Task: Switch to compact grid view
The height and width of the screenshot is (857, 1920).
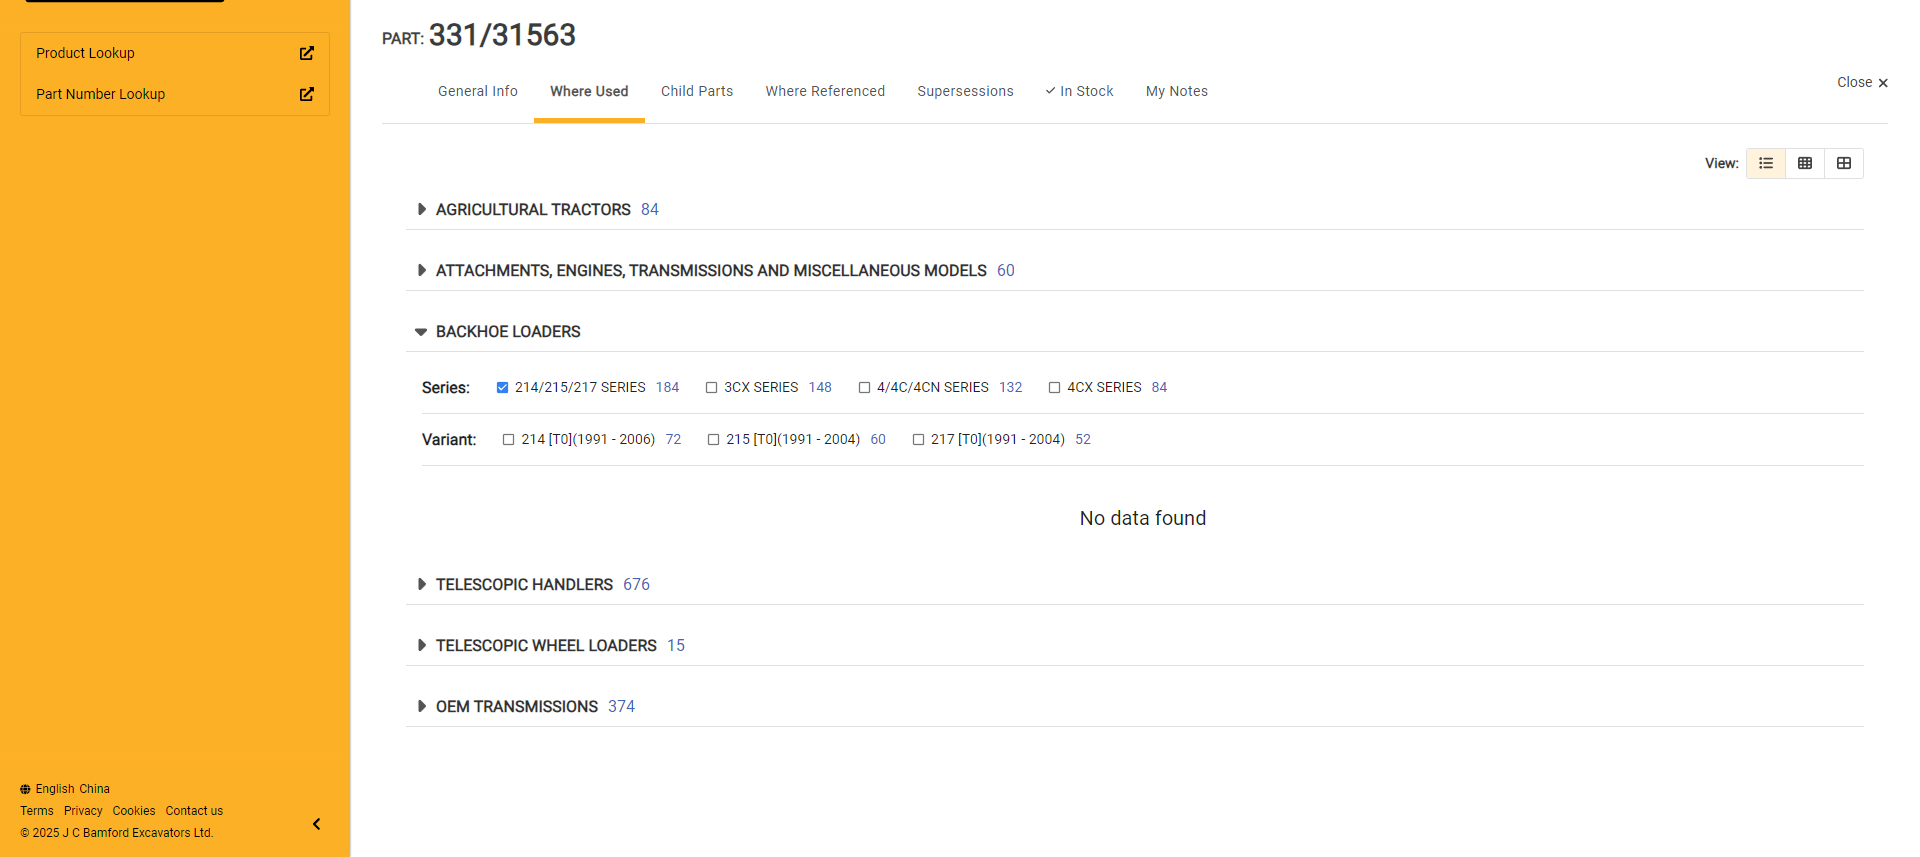Action: pyautogui.click(x=1805, y=163)
